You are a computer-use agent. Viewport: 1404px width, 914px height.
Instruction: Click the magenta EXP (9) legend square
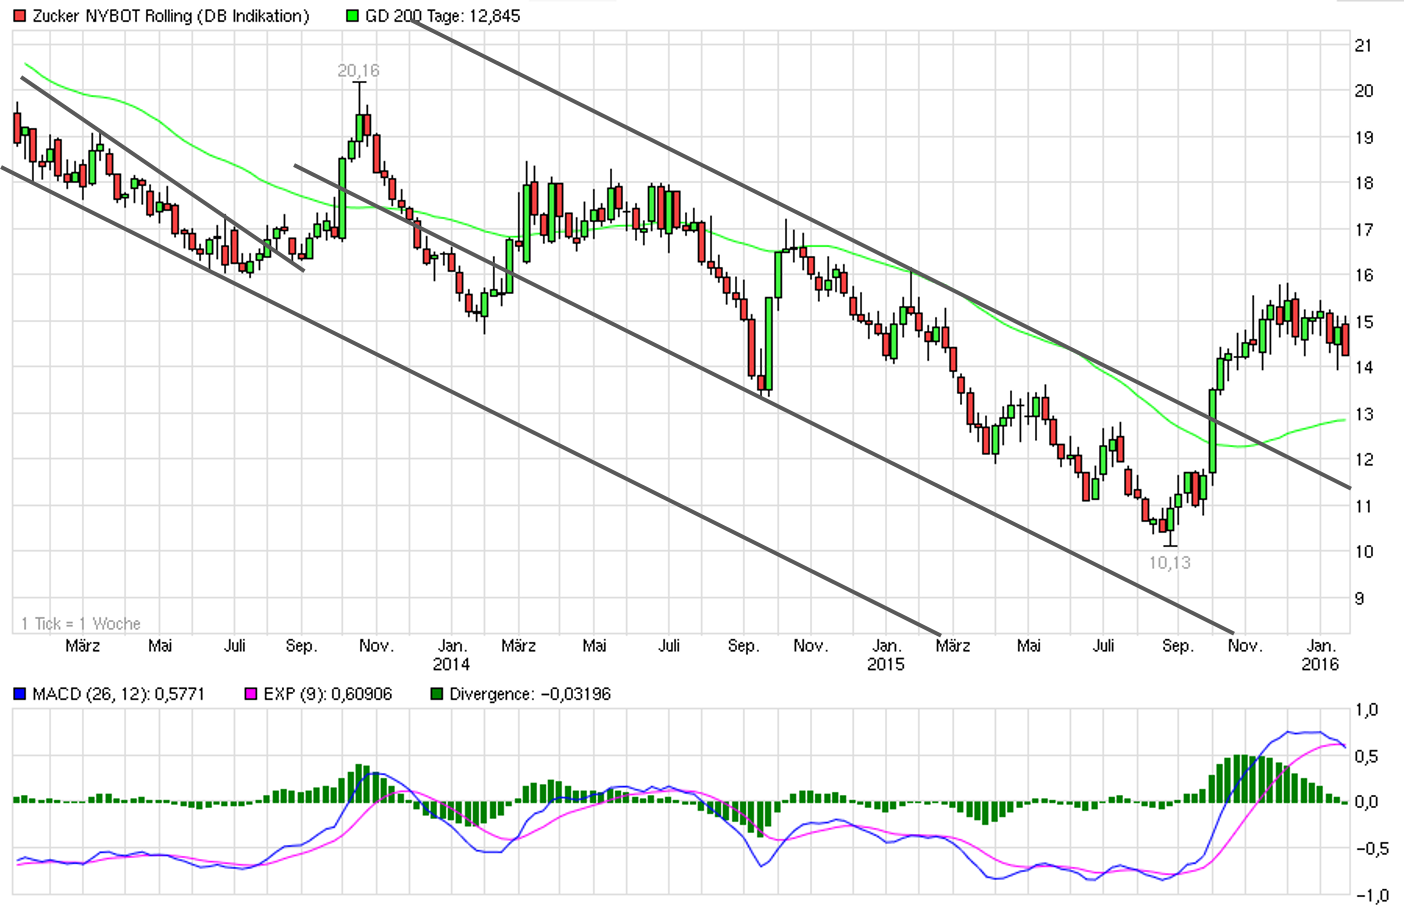tap(251, 694)
